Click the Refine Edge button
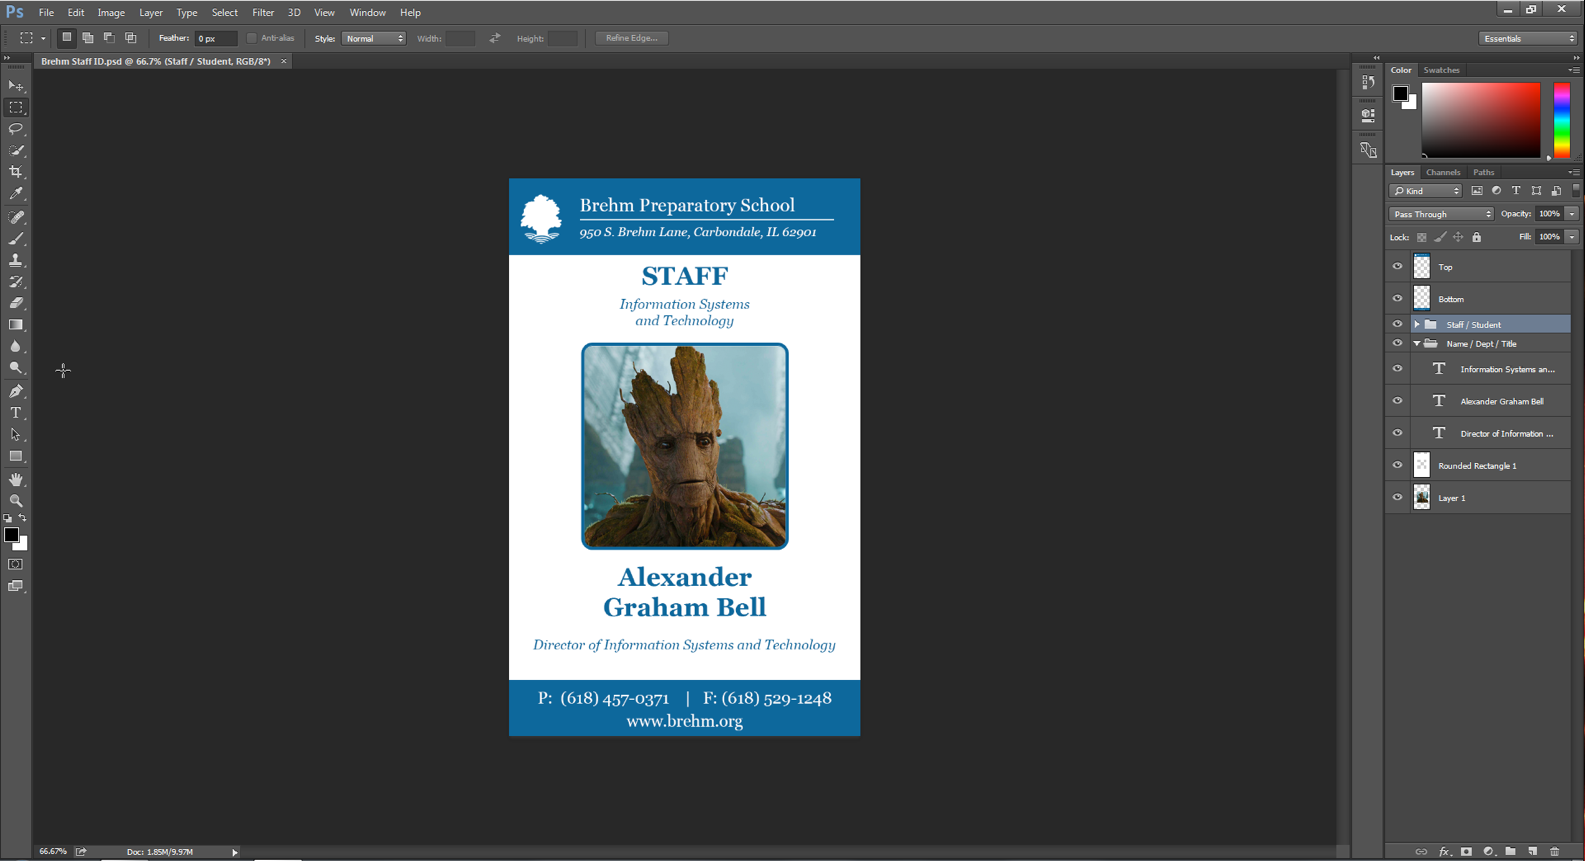Viewport: 1585px width, 861px height. (x=631, y=38)
